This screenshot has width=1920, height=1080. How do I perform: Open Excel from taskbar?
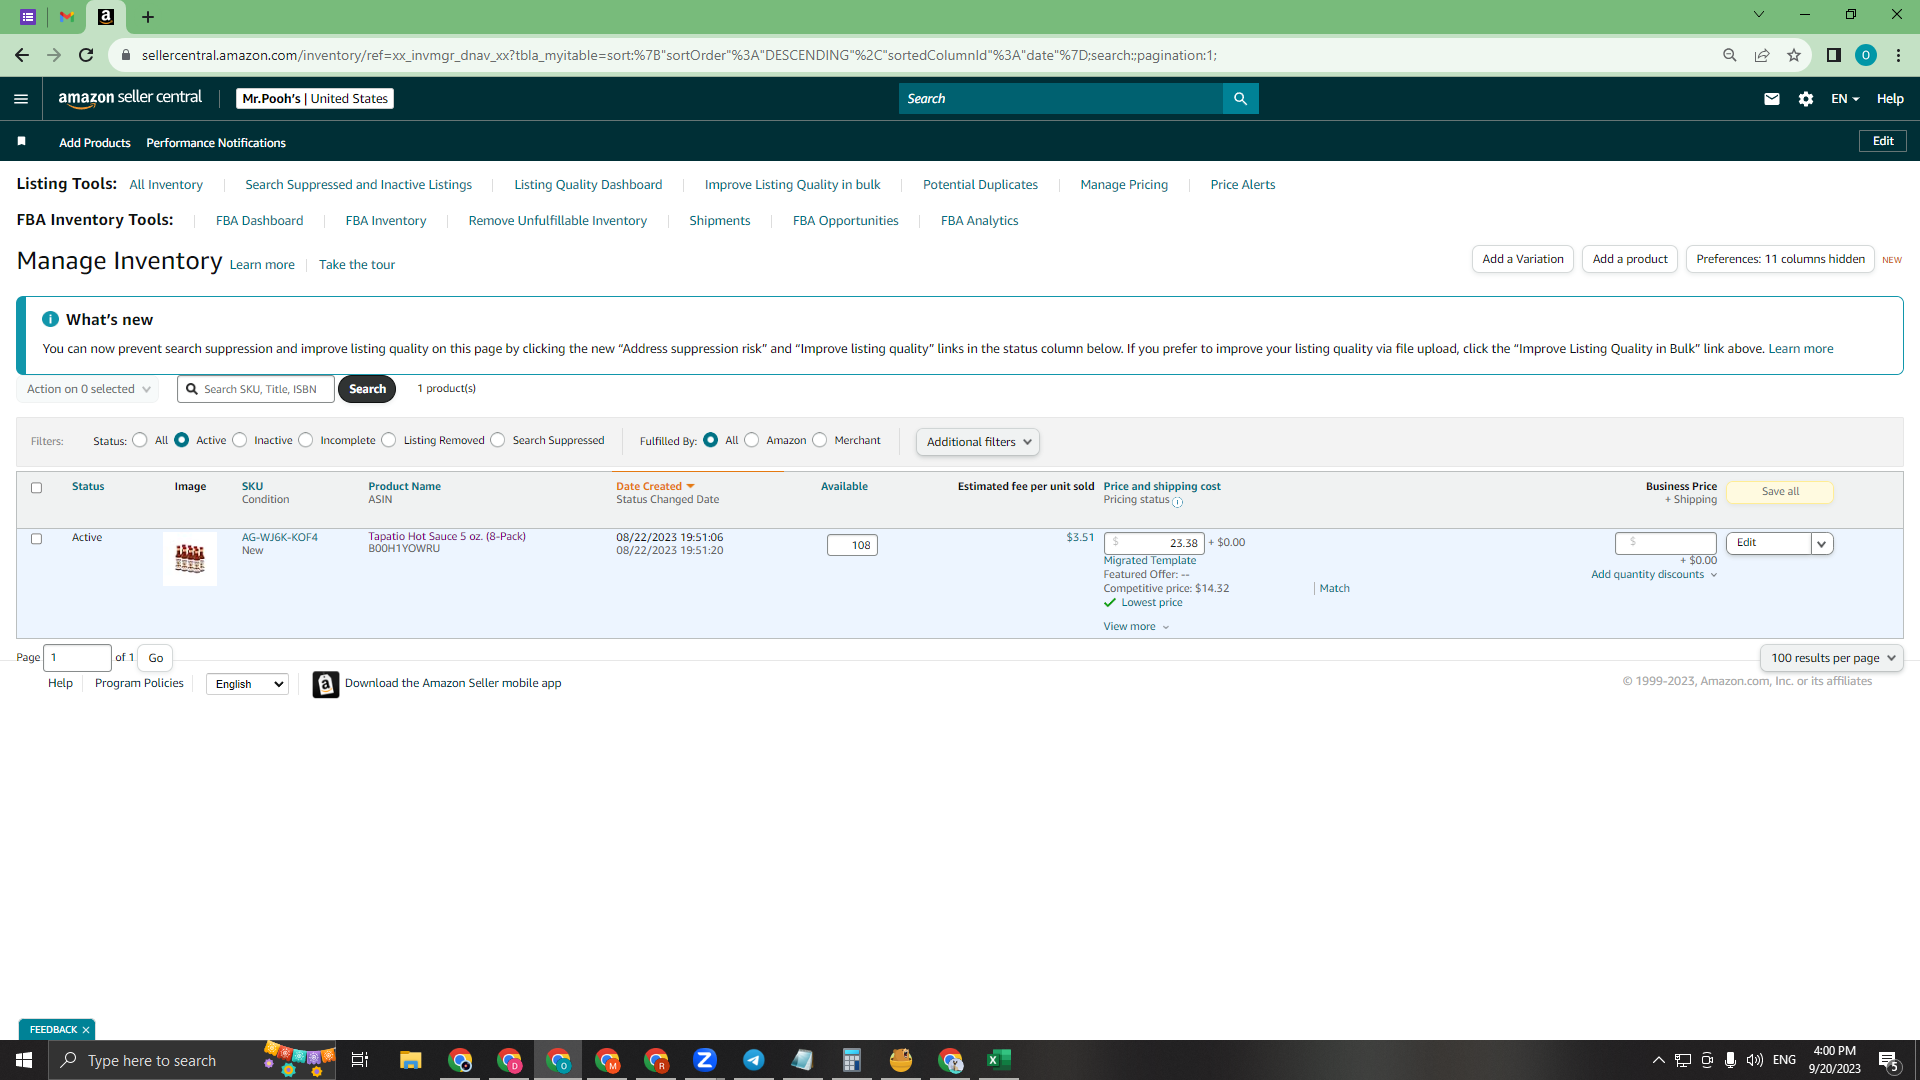[x=999, y=1060]
